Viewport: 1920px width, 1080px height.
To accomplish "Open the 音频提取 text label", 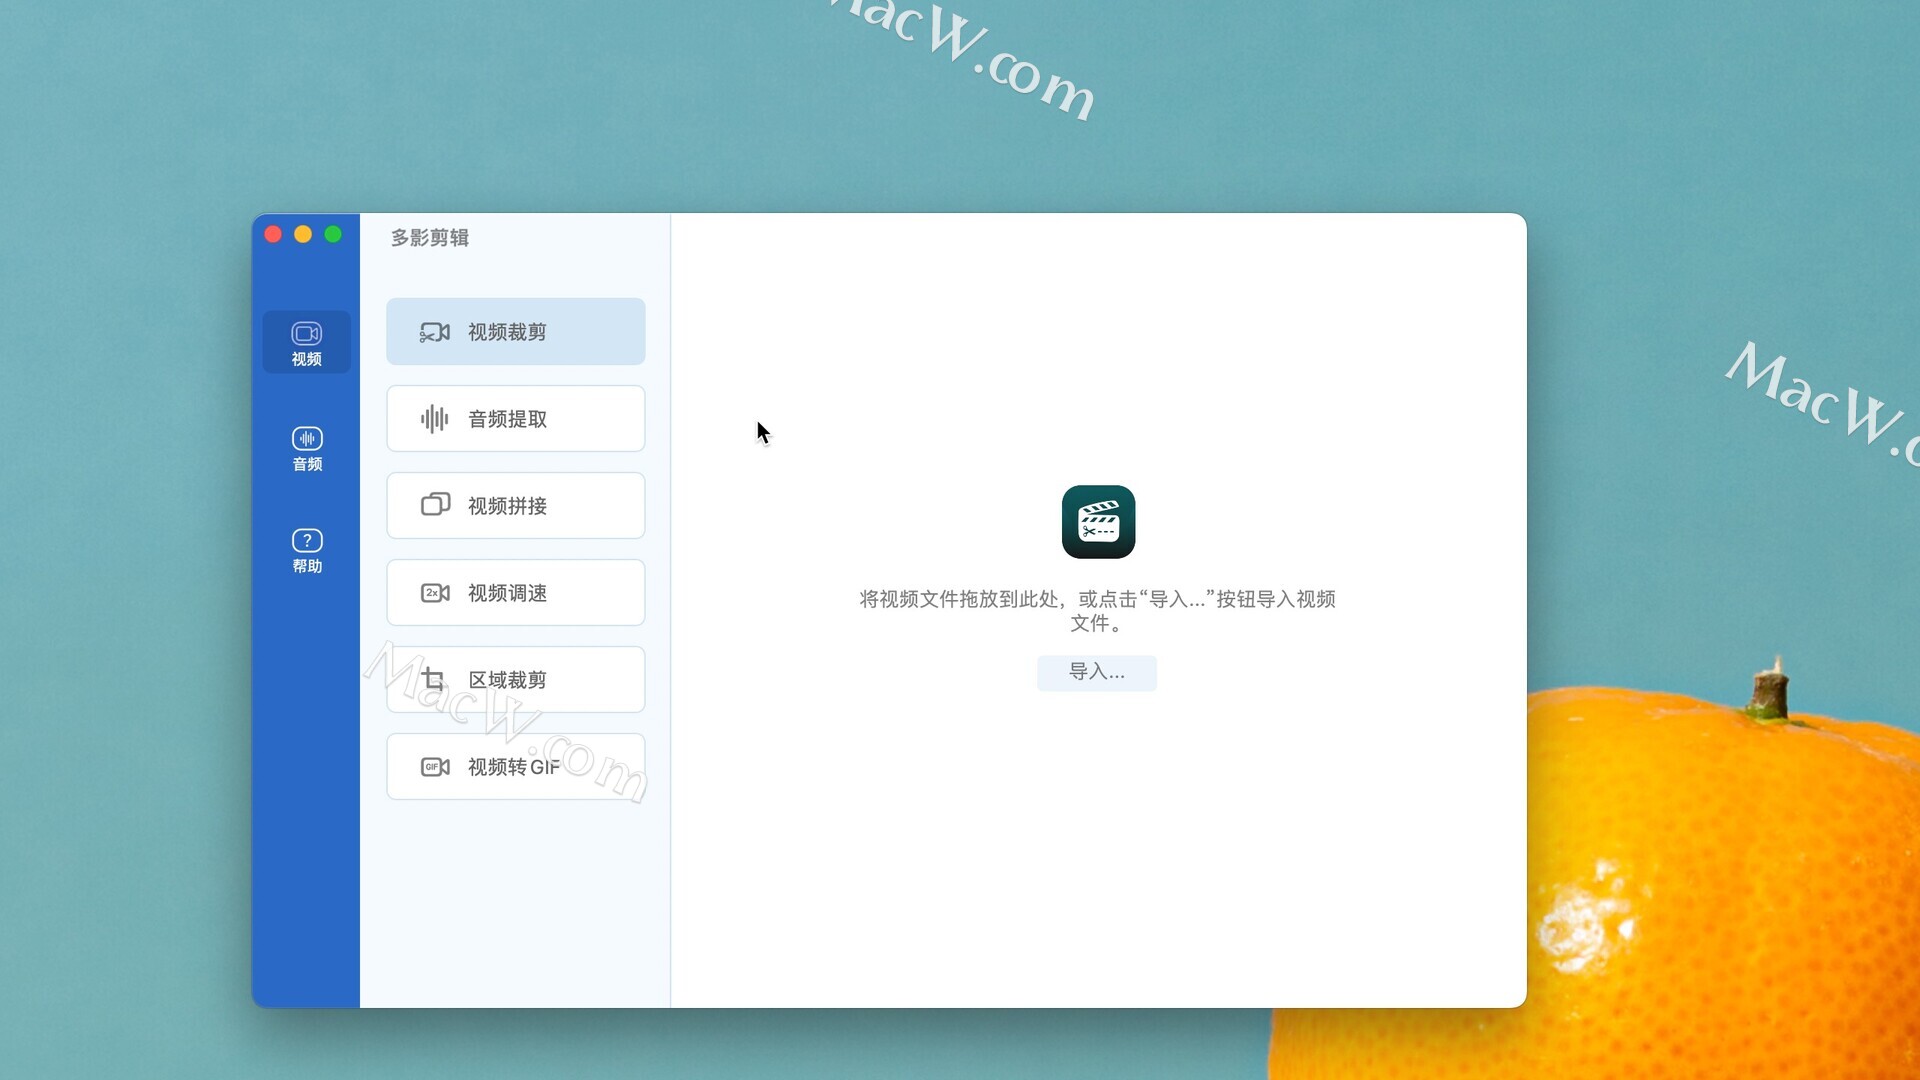I will click(507, 419).
